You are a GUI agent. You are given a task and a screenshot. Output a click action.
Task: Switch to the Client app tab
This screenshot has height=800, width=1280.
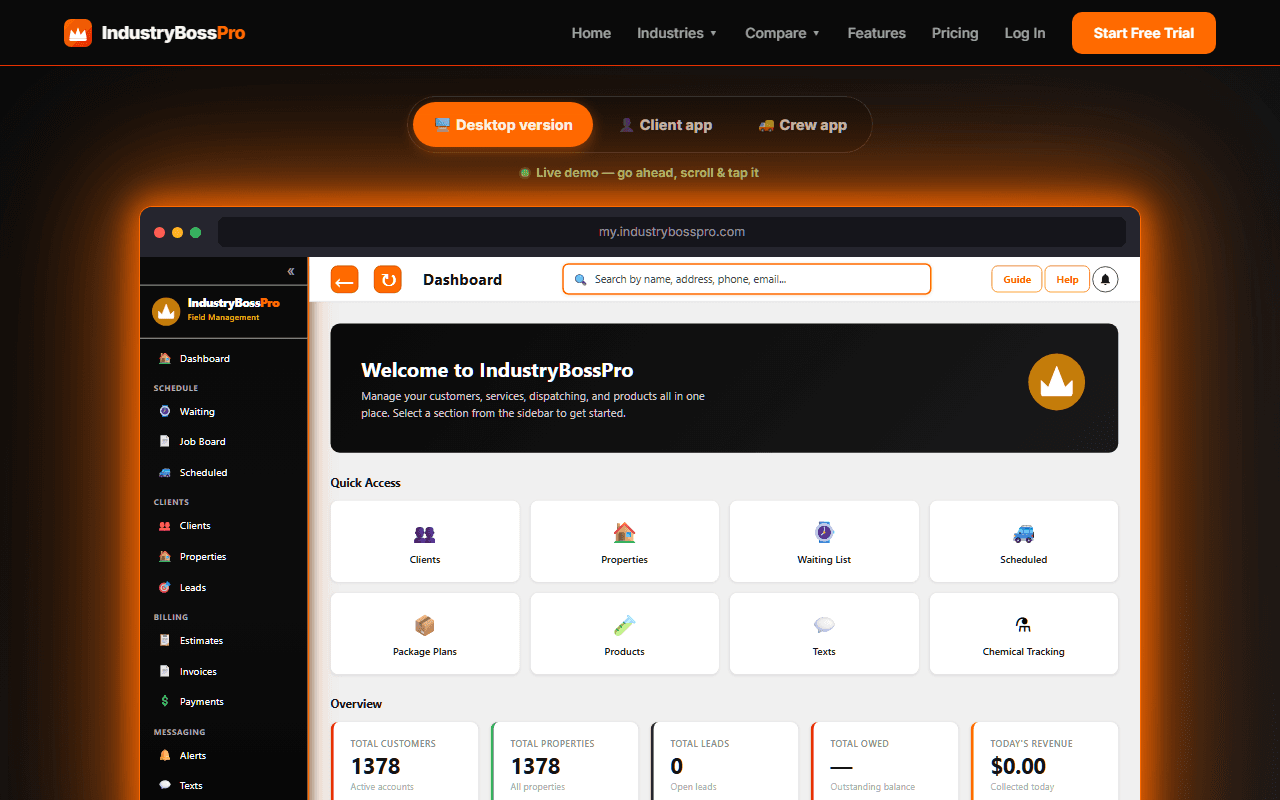point(665,125)
